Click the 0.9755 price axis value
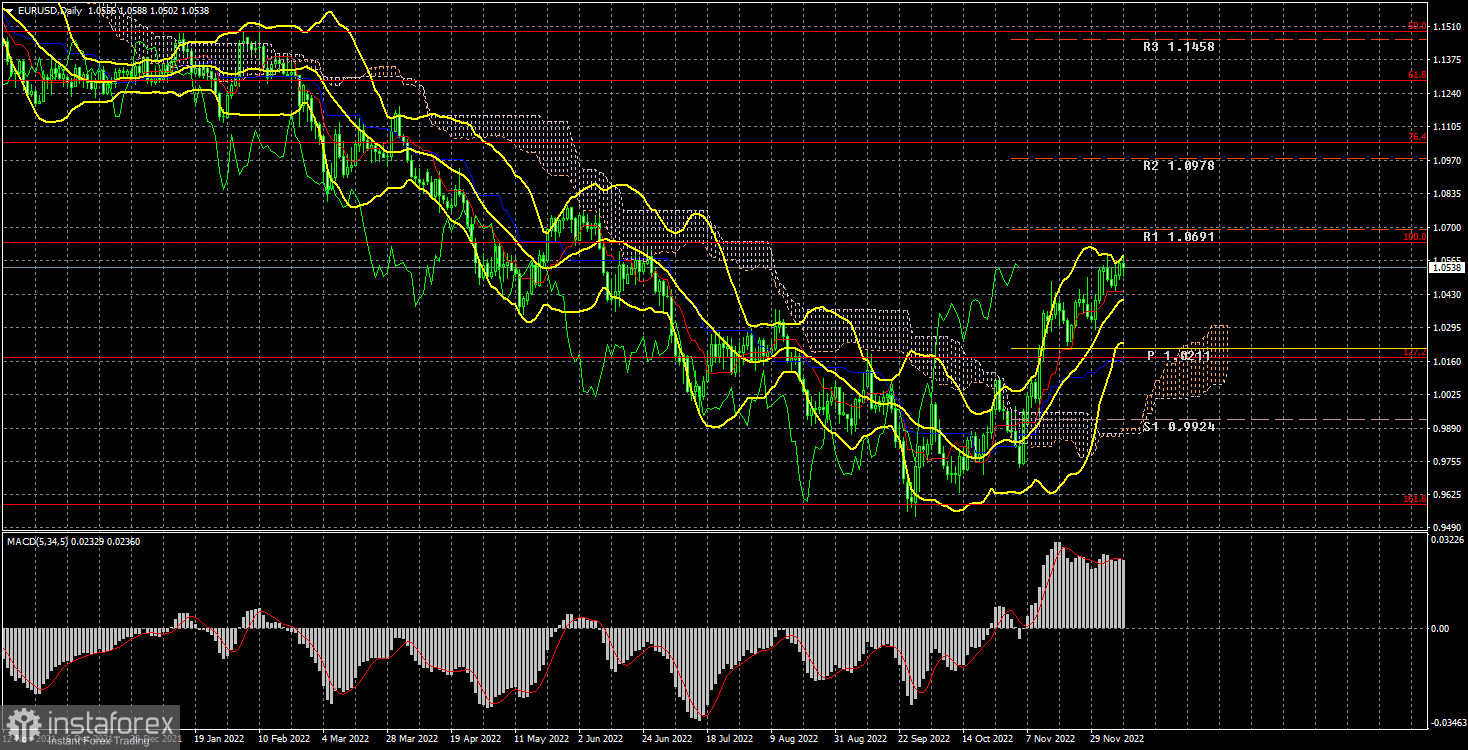 coord(1447,461)
